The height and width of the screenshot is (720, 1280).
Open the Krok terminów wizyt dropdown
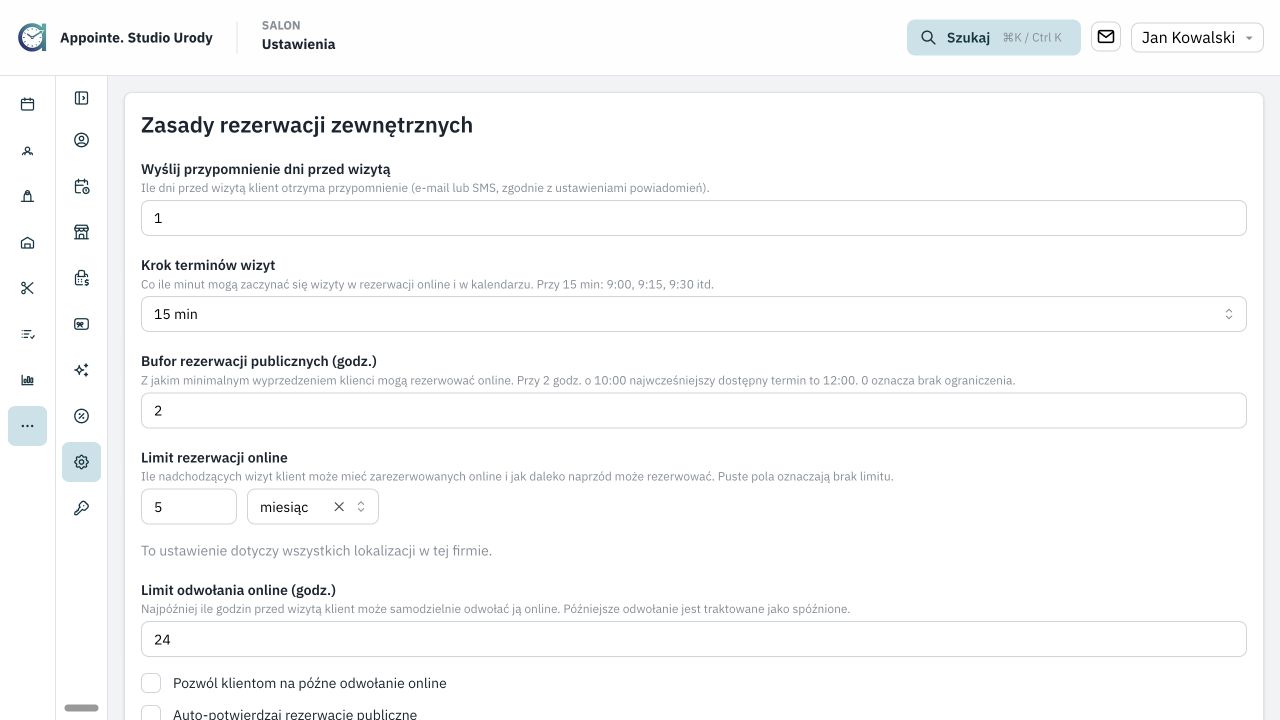tap(693, 314)
